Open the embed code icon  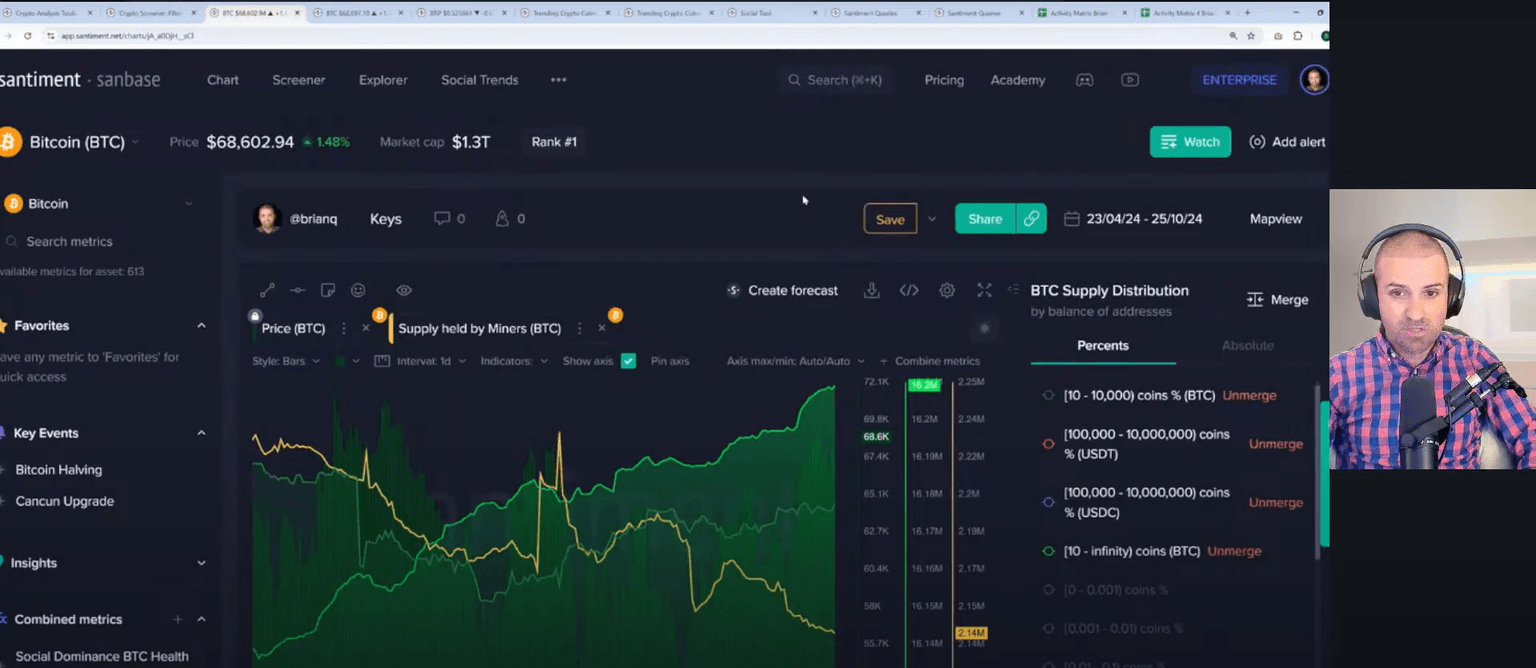(909, 290)
